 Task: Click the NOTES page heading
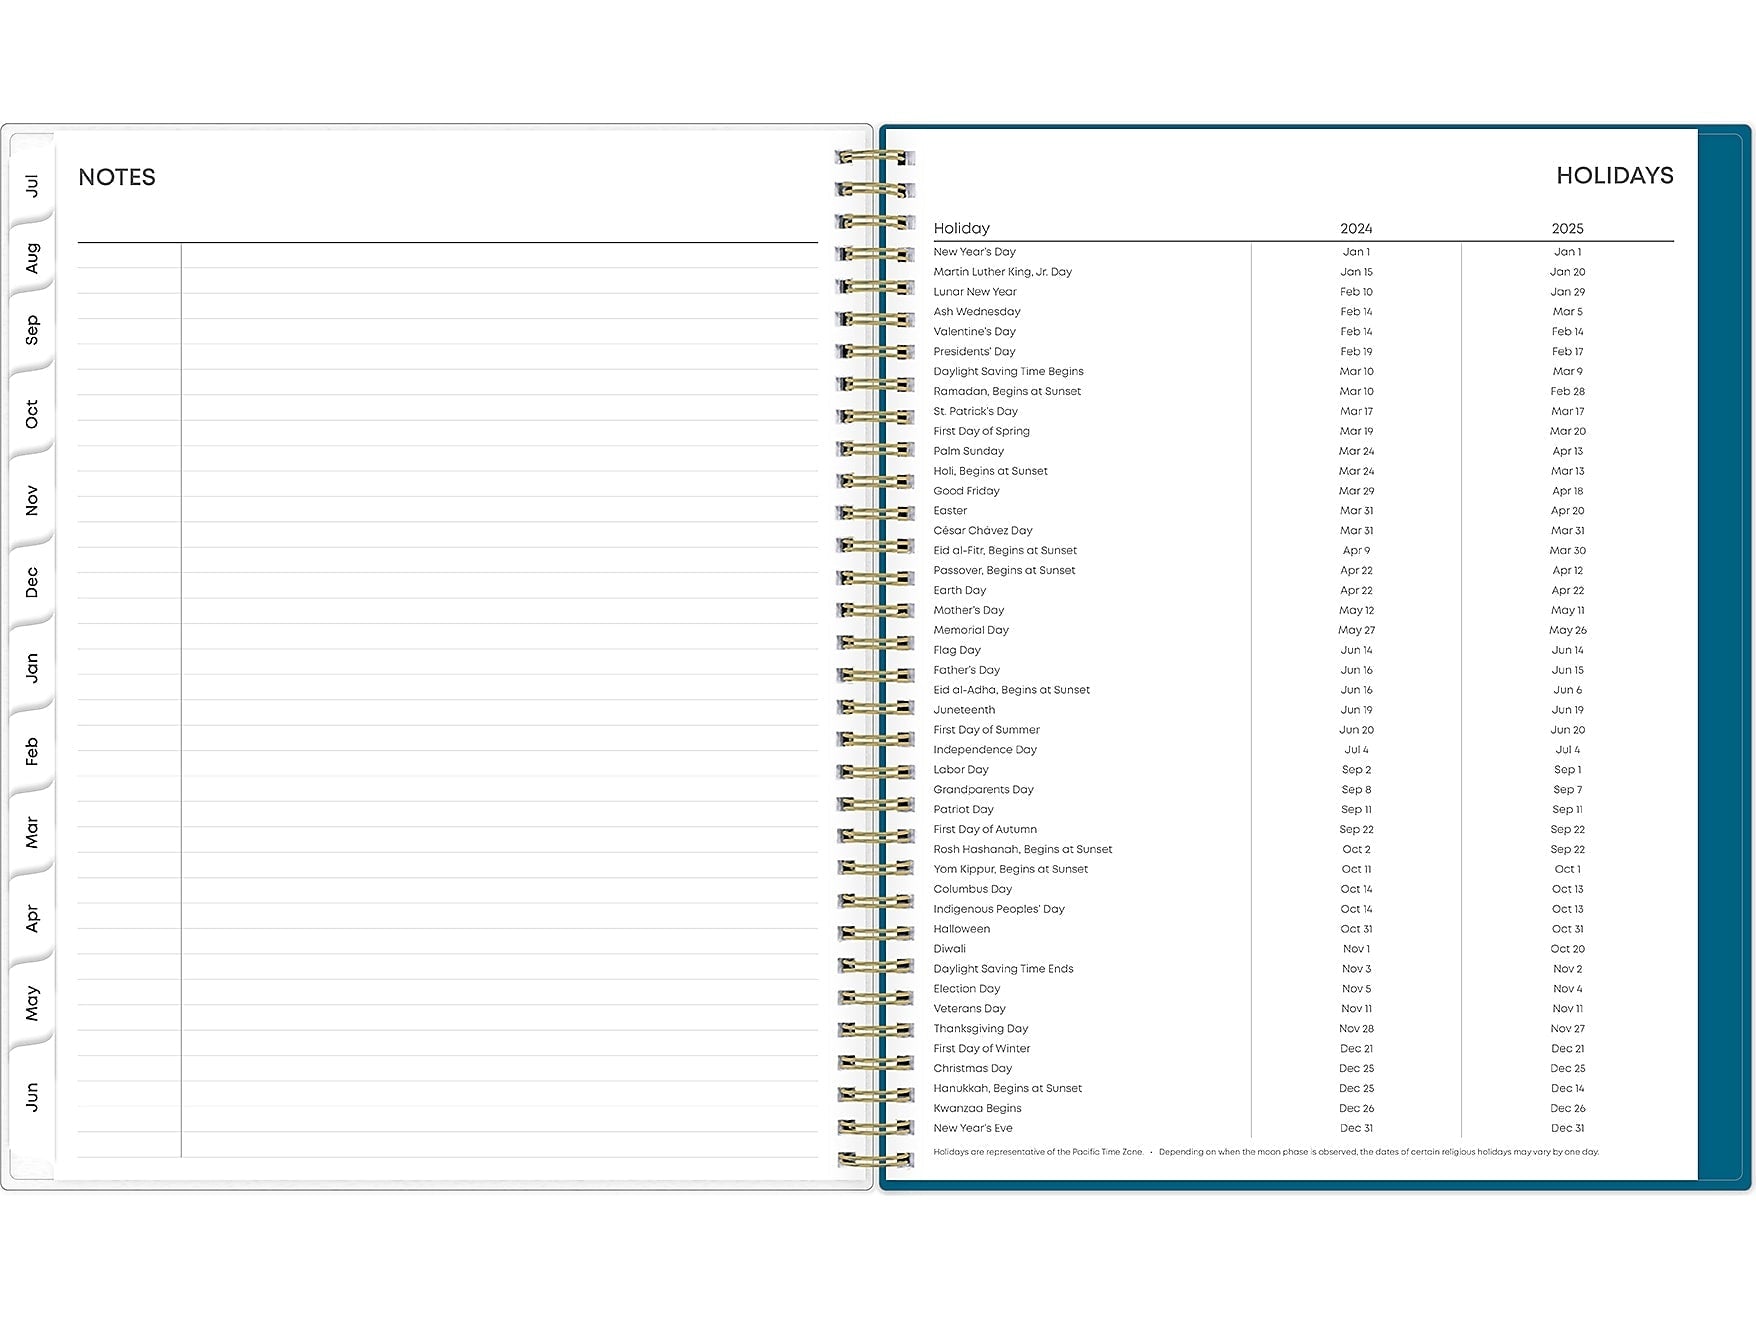(117, 177)
